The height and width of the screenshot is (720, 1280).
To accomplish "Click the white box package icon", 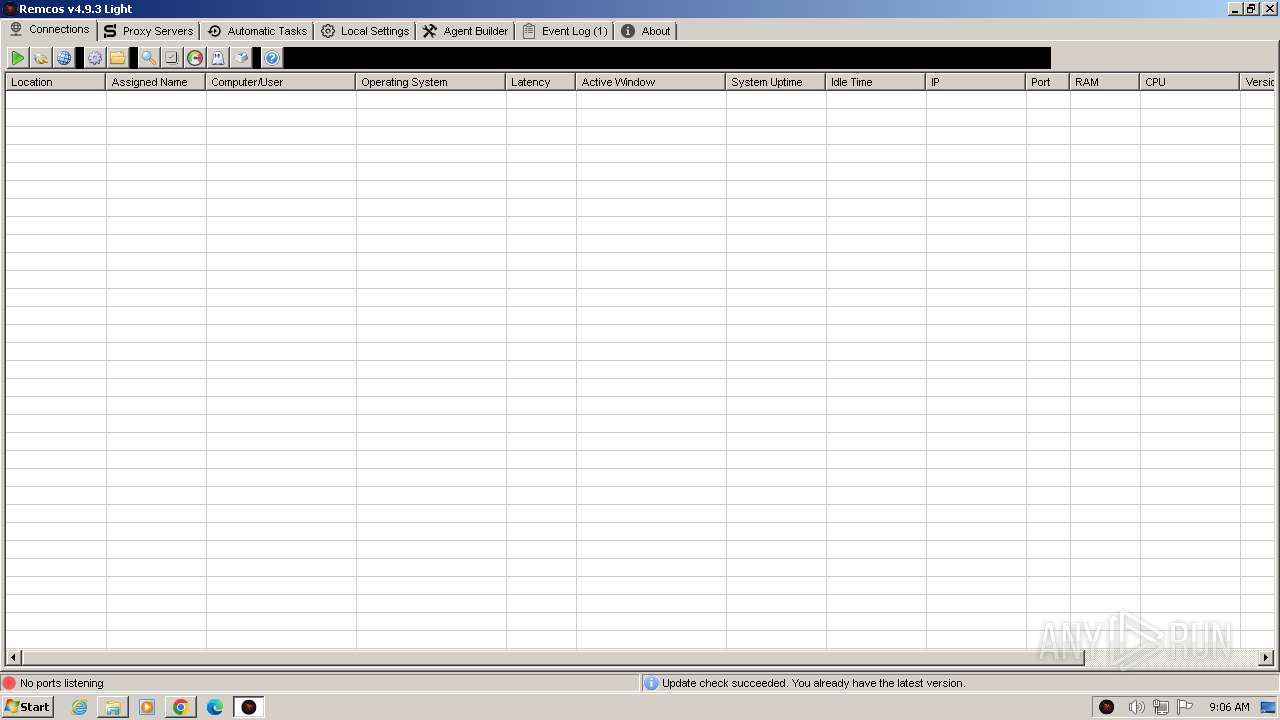I will point(241,58).
